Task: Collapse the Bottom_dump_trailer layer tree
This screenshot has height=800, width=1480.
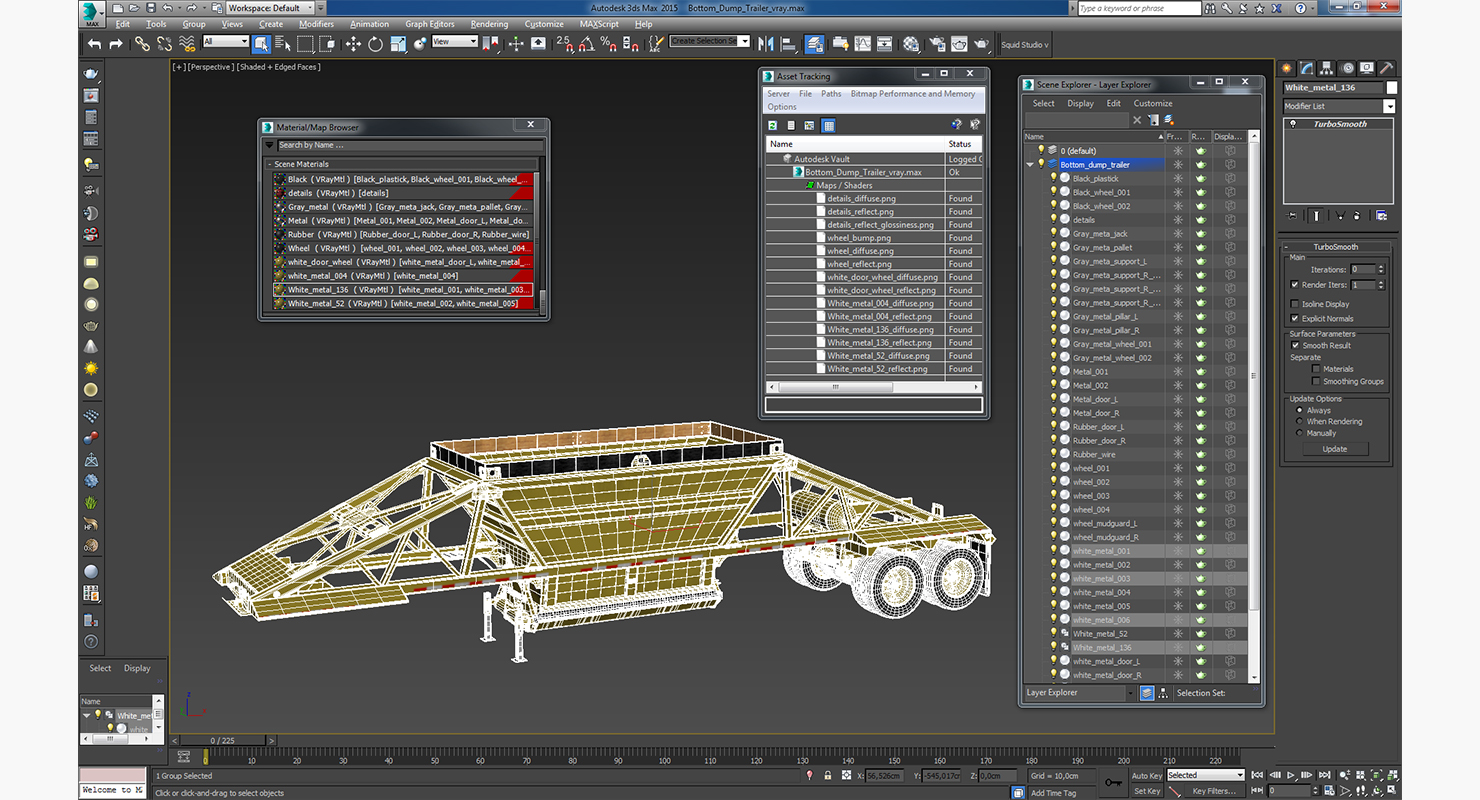Action: point(1030,165)
